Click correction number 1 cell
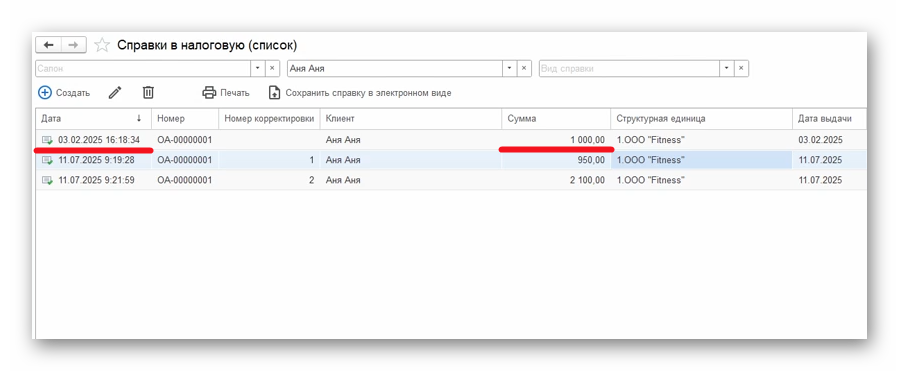Viewport: 899px width, 371px height. (269, 160)
